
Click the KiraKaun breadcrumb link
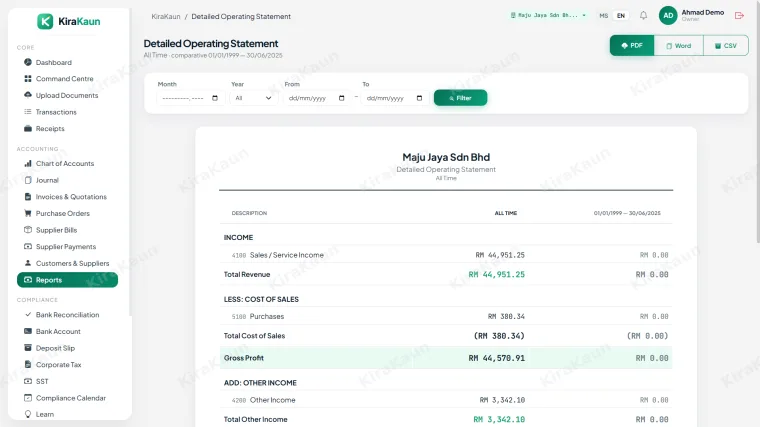166,16
